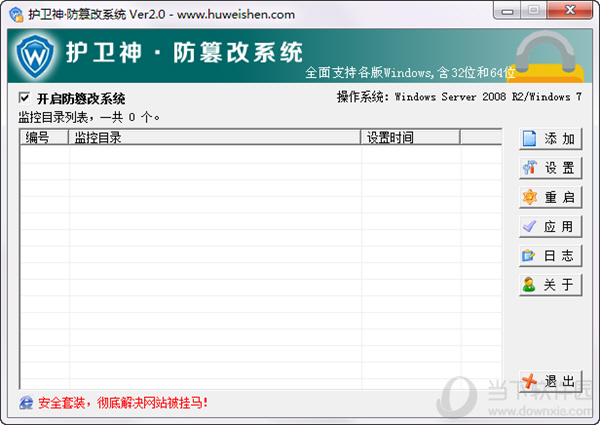
Task: Minimize the 护卫神 window
Action: 507,11
